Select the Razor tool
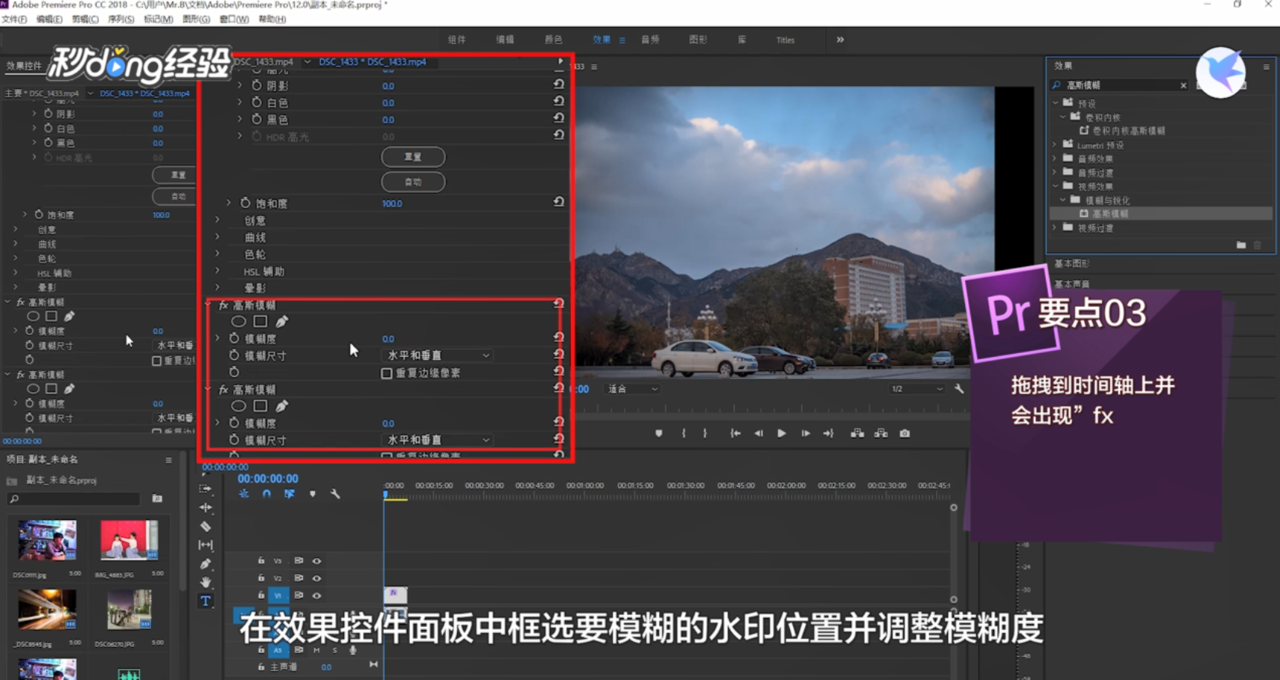Image resolution: width=1280 pixels, height=680 pixels. pyautogui.click(x=206, y=527)
